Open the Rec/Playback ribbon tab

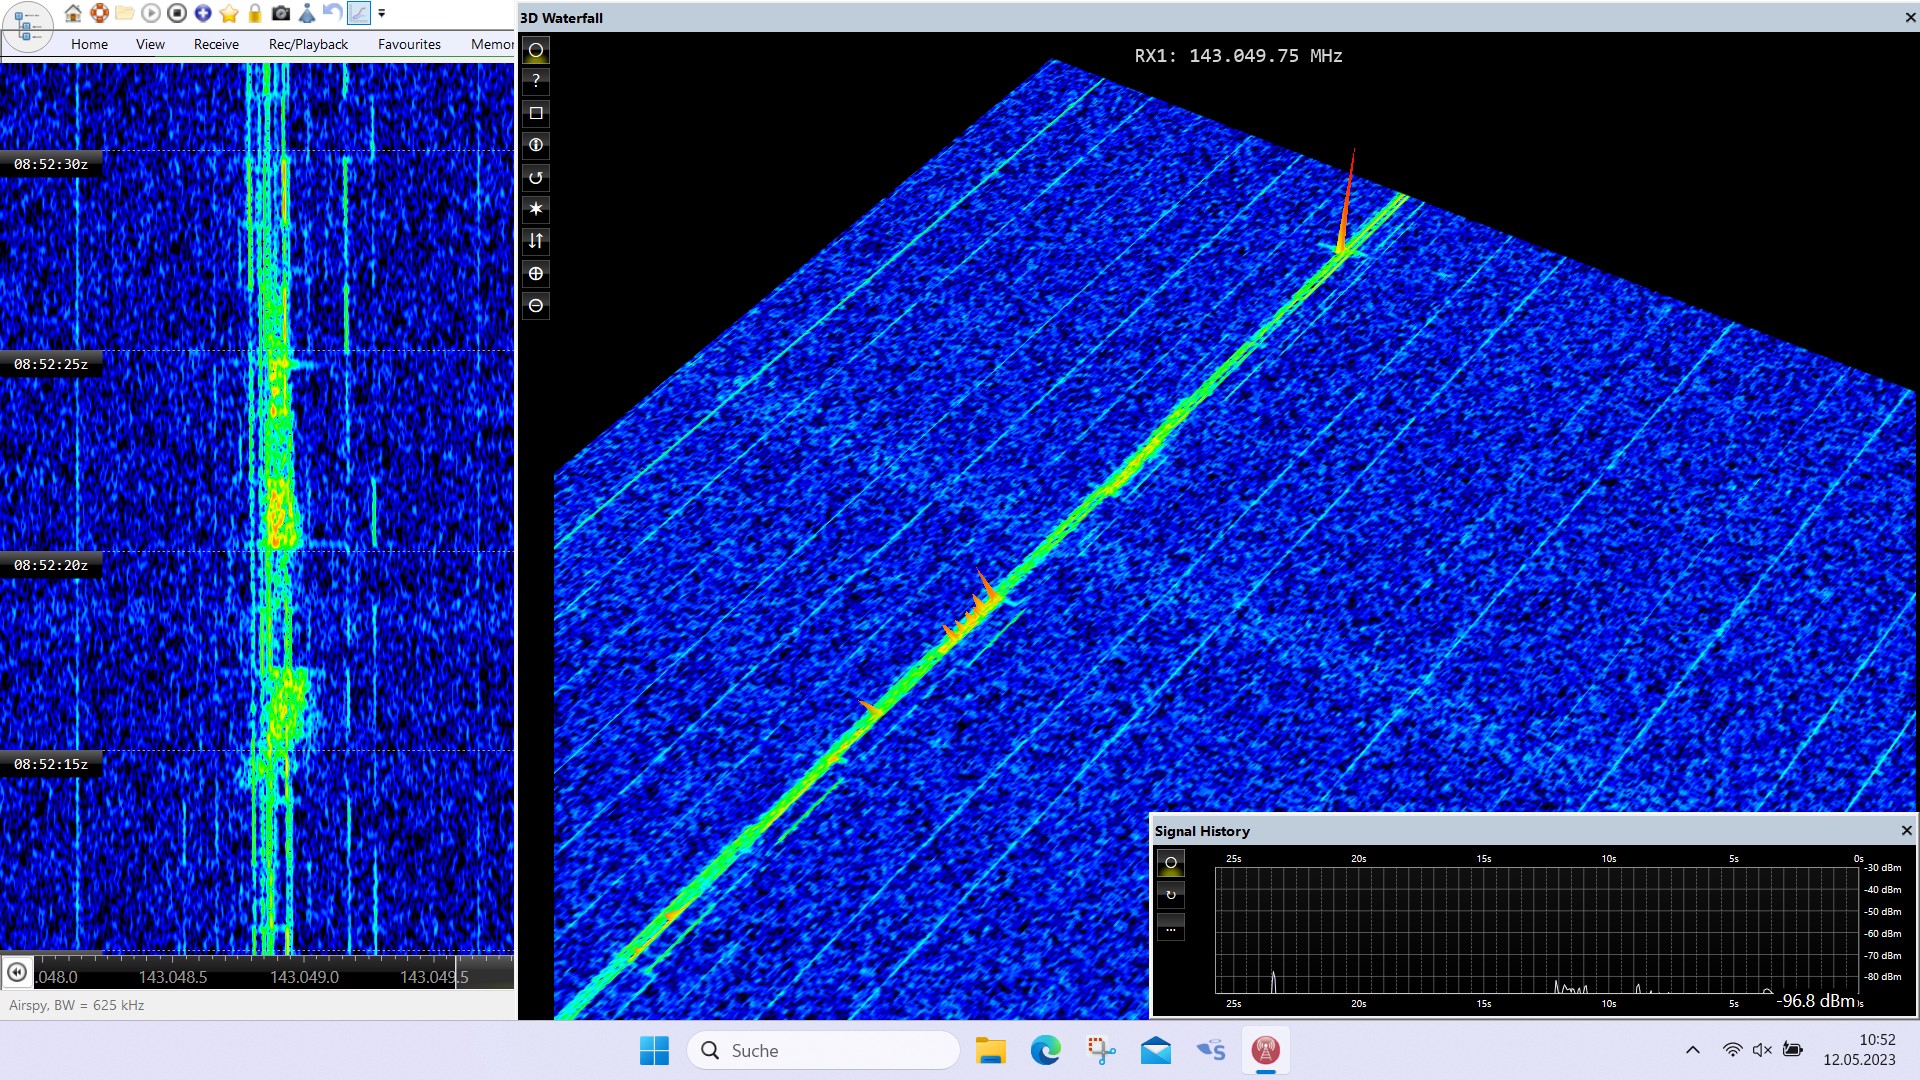pos(308,44)
